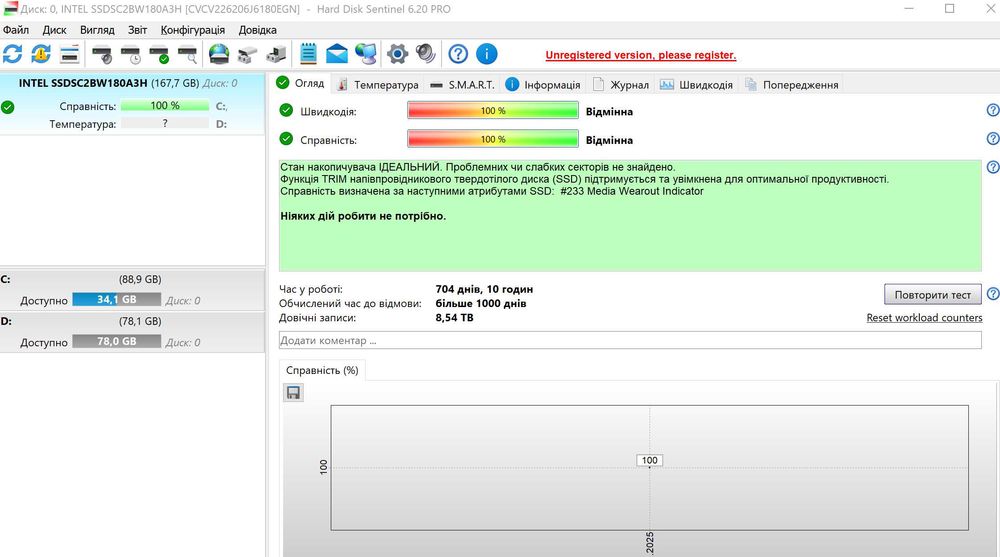Switch to the Температура tab
Viewport: 1000px width, 557px height.
378,85
